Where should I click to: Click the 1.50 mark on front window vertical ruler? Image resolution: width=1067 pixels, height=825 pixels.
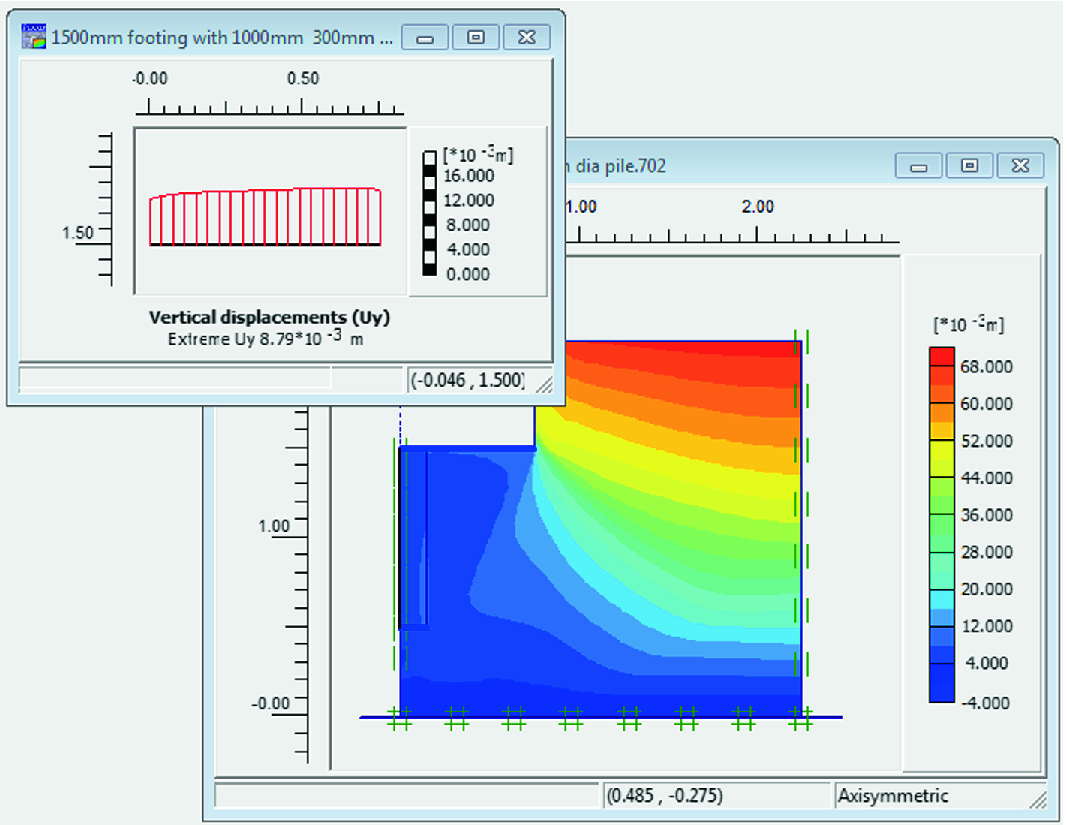coord(78,233)
